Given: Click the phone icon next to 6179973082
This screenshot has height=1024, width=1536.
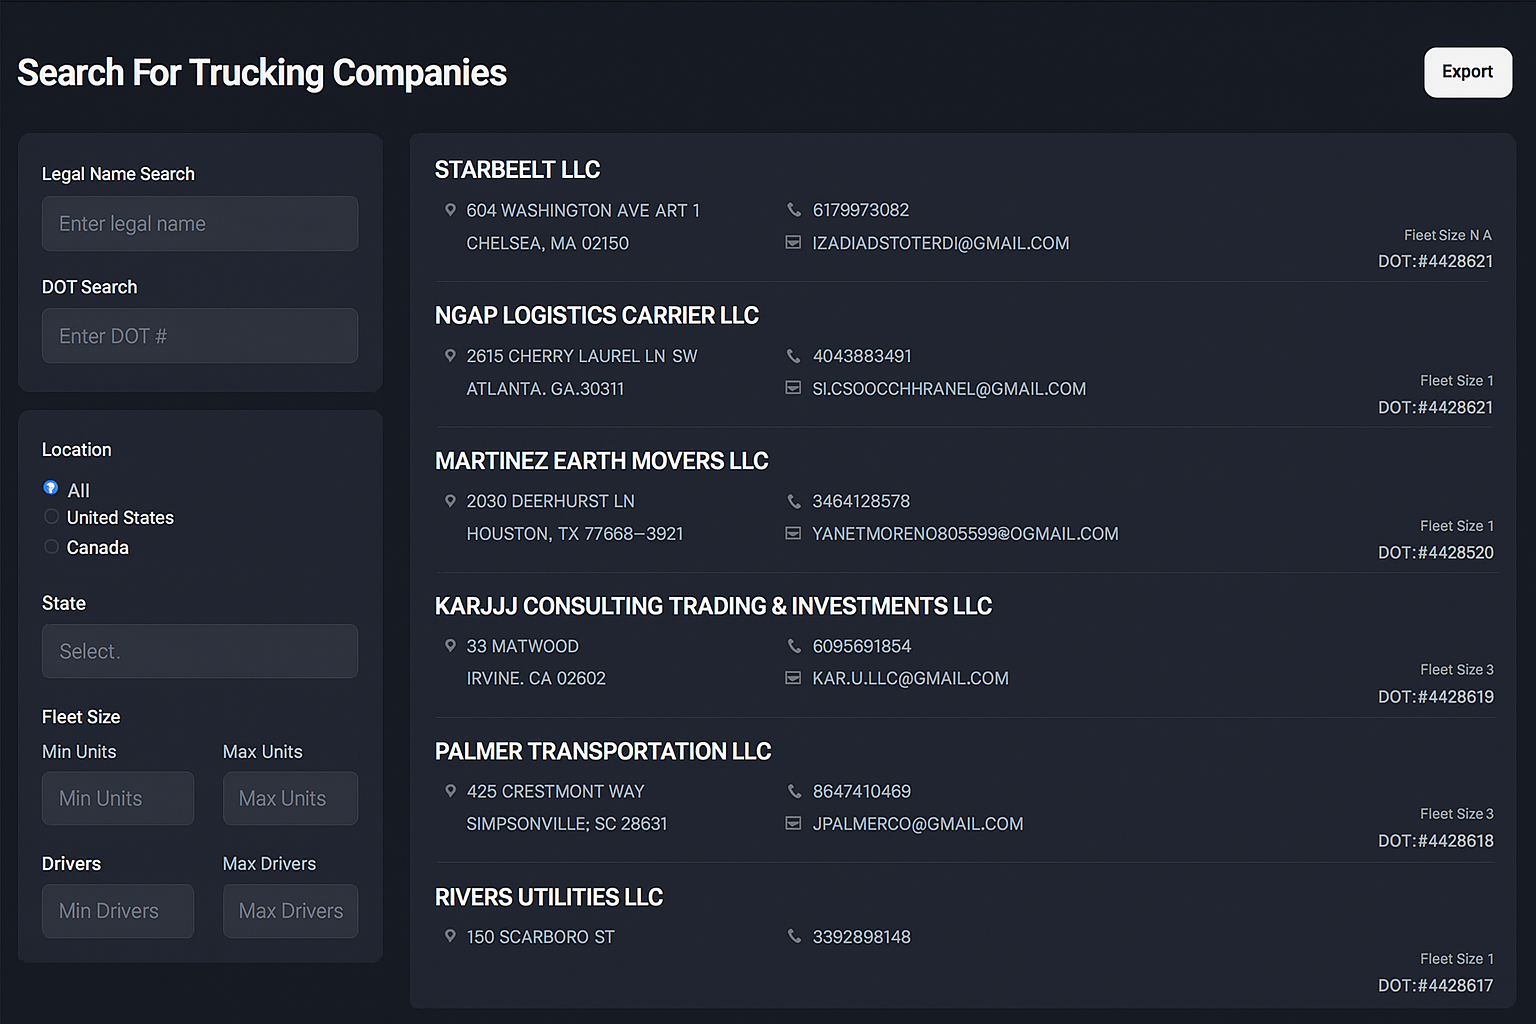Looking at the screenshot, I should click(794, 210).
